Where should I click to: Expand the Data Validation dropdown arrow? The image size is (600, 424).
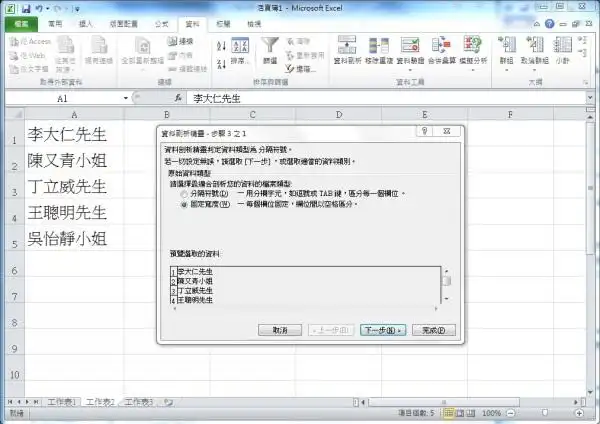point(410,70)
